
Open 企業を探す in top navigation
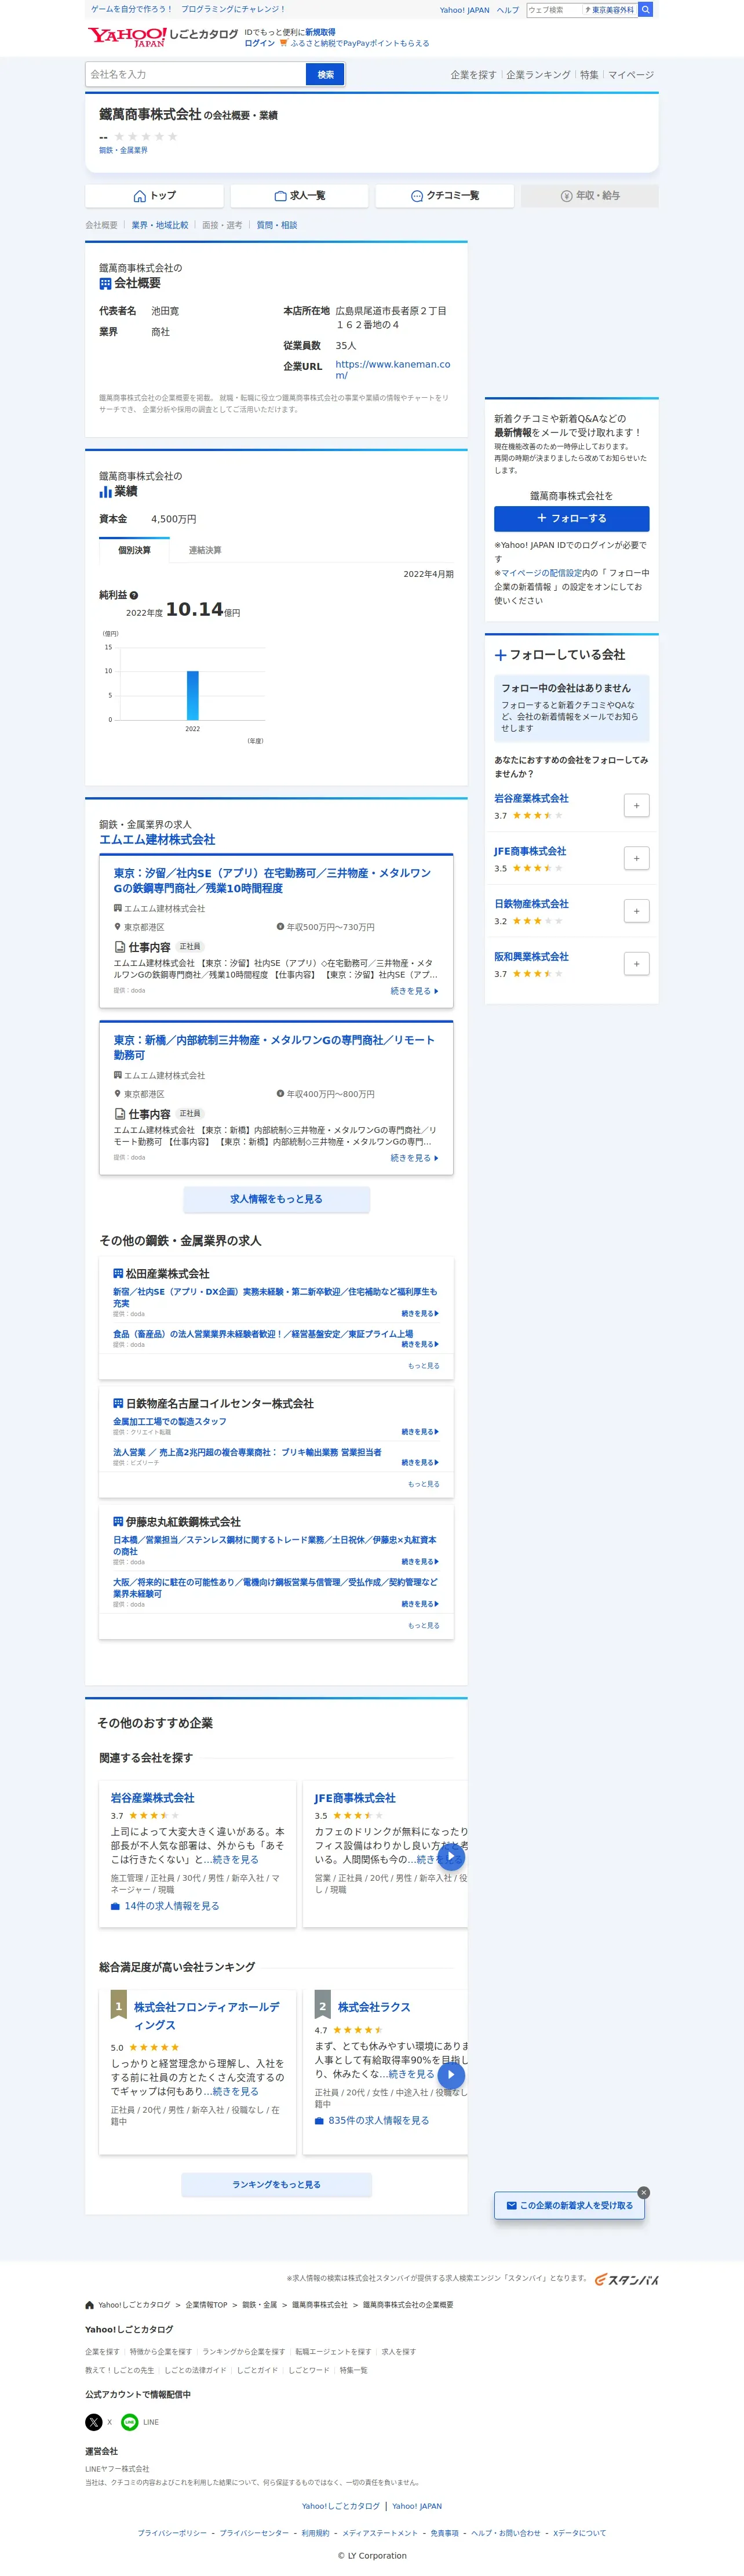[473, 75]
